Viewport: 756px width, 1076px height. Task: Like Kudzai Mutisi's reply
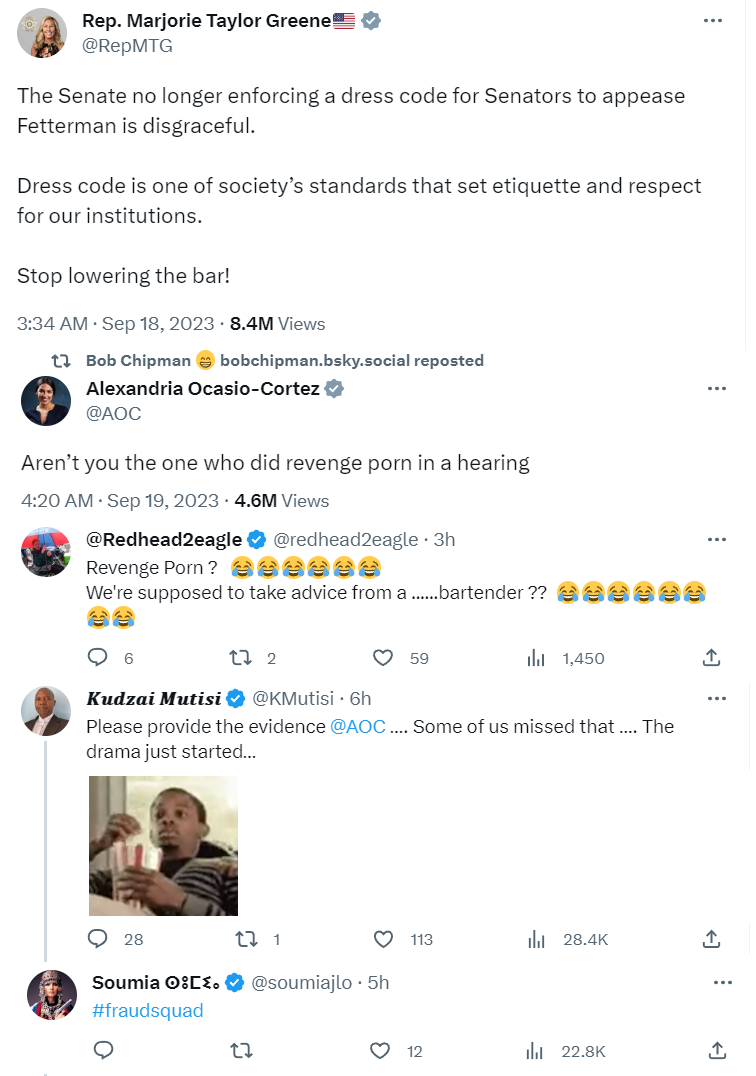point(383,939)
